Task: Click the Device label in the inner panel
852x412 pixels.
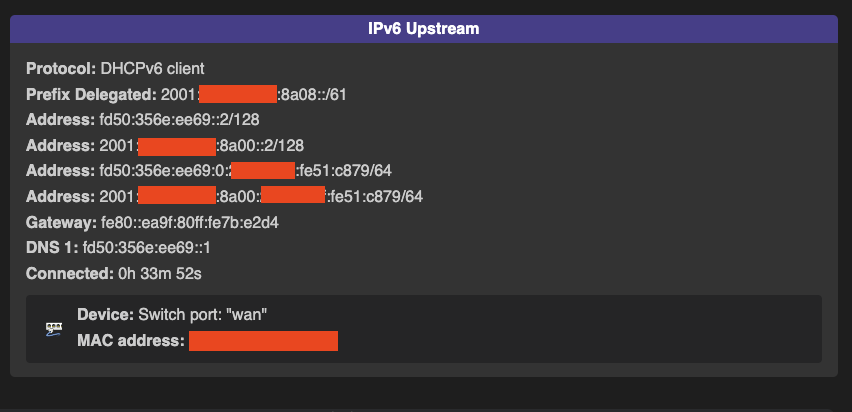Action: [x=105, y=315]
